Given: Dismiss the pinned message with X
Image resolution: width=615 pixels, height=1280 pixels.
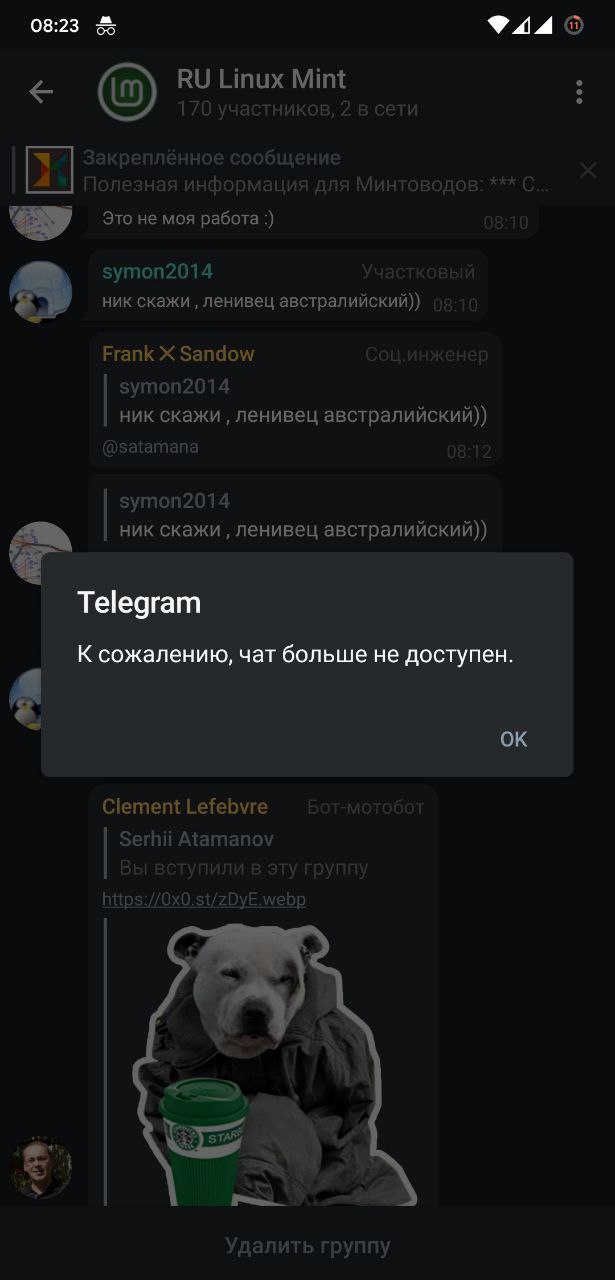Looking at the screenshot, I should pyautogui.click(x=588, y=170).
